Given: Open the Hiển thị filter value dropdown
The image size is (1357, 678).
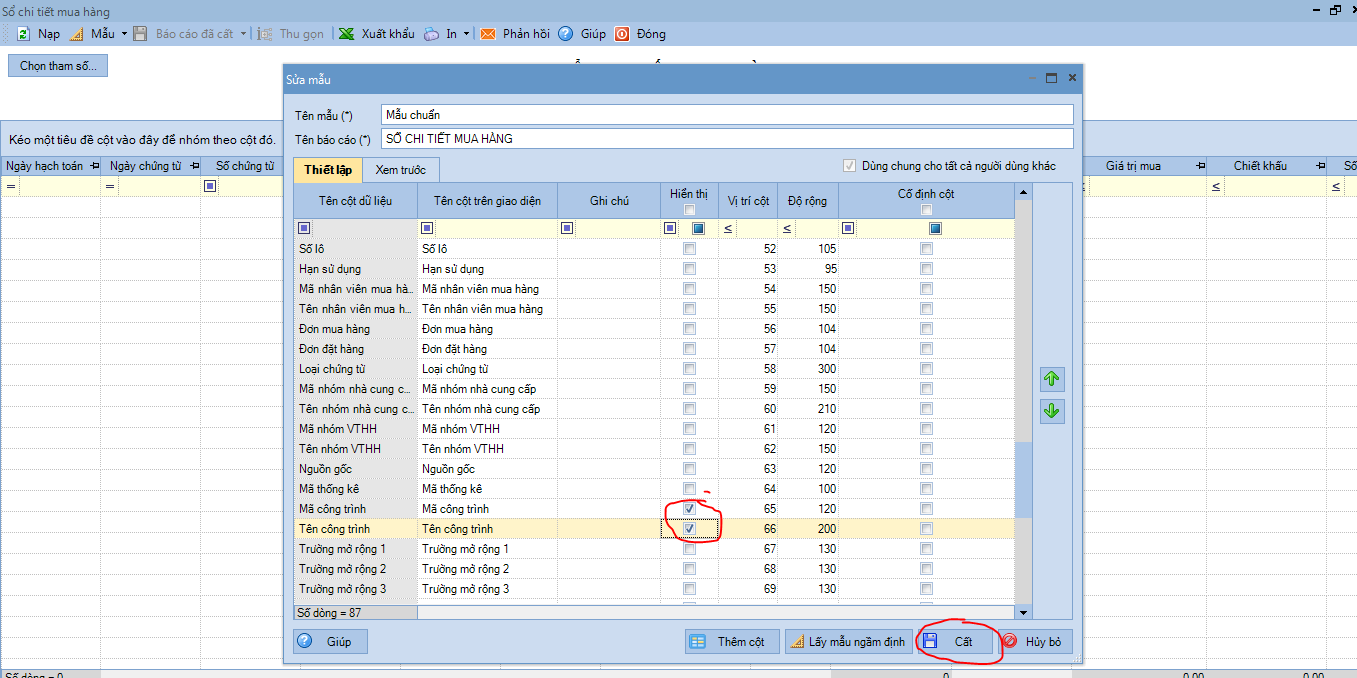Looking at the screenshot, I should (698, 229).
